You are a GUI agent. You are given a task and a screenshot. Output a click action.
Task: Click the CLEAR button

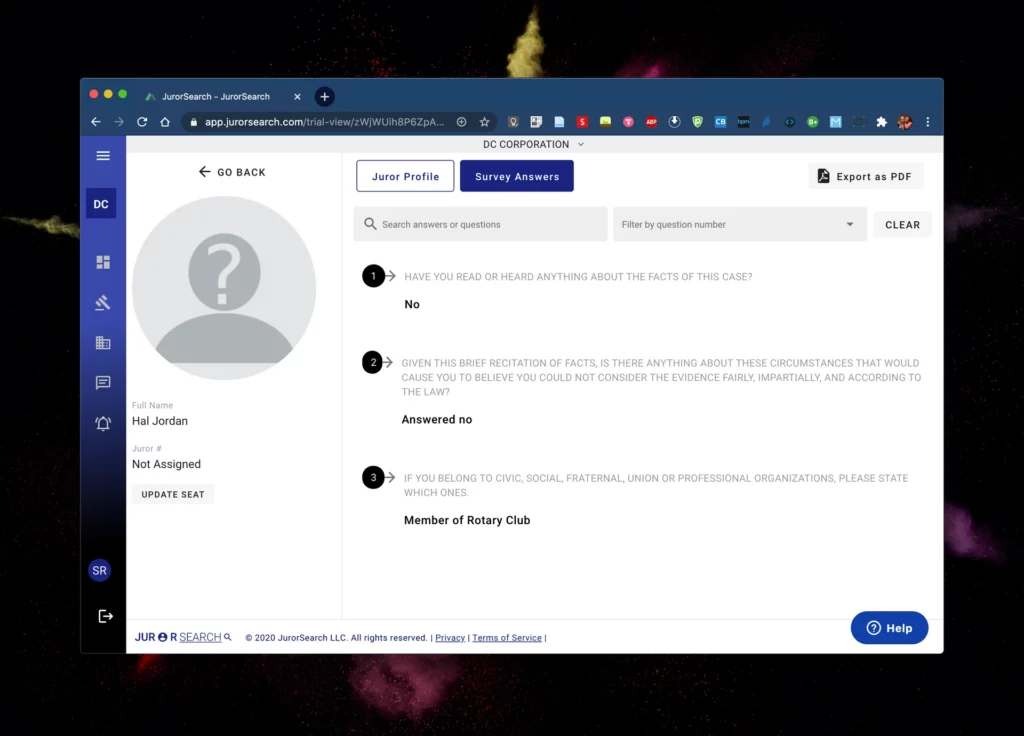coord(903,225)
